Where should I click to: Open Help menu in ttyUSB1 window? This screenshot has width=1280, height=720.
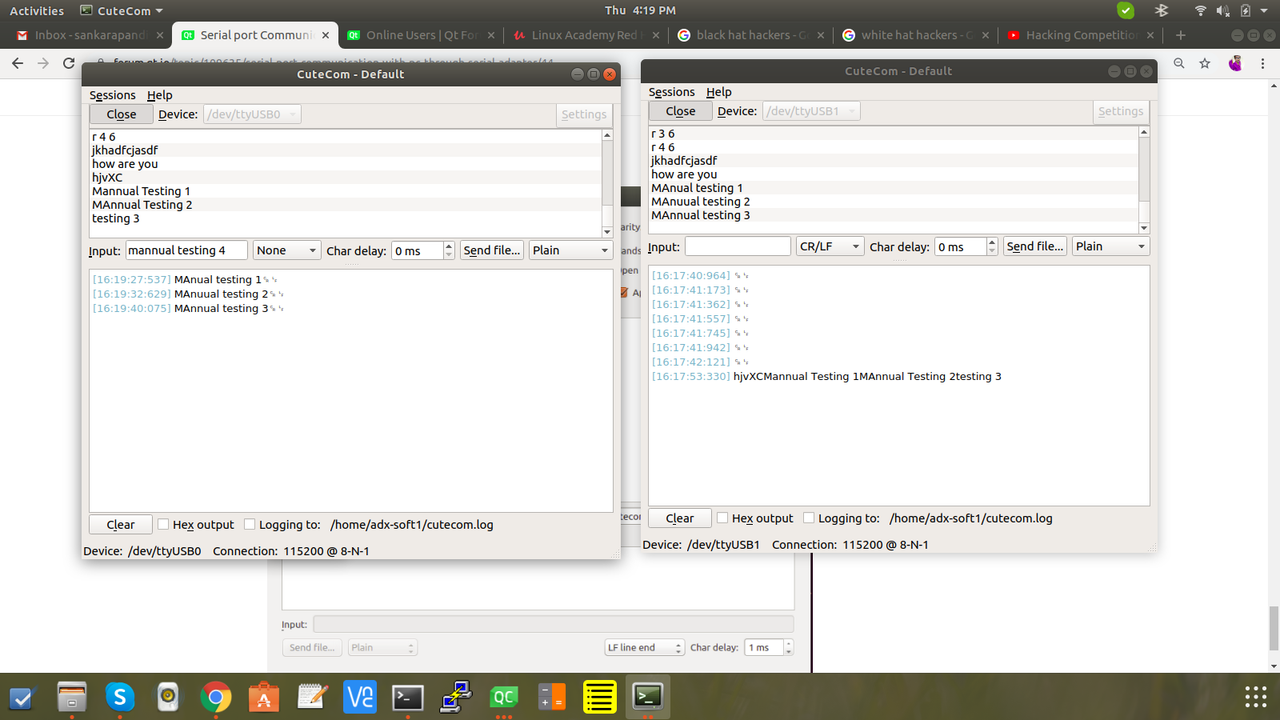[719, 92]
